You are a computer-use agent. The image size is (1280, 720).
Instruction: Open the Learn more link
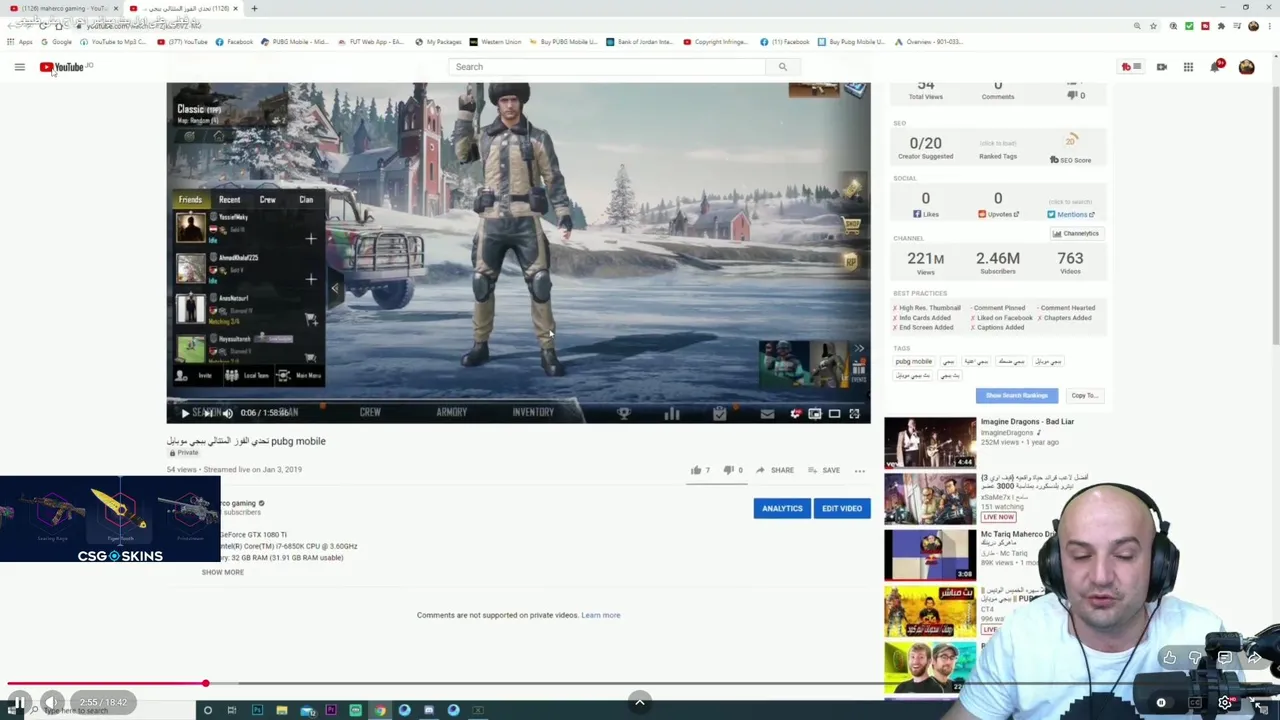point(601,615)
